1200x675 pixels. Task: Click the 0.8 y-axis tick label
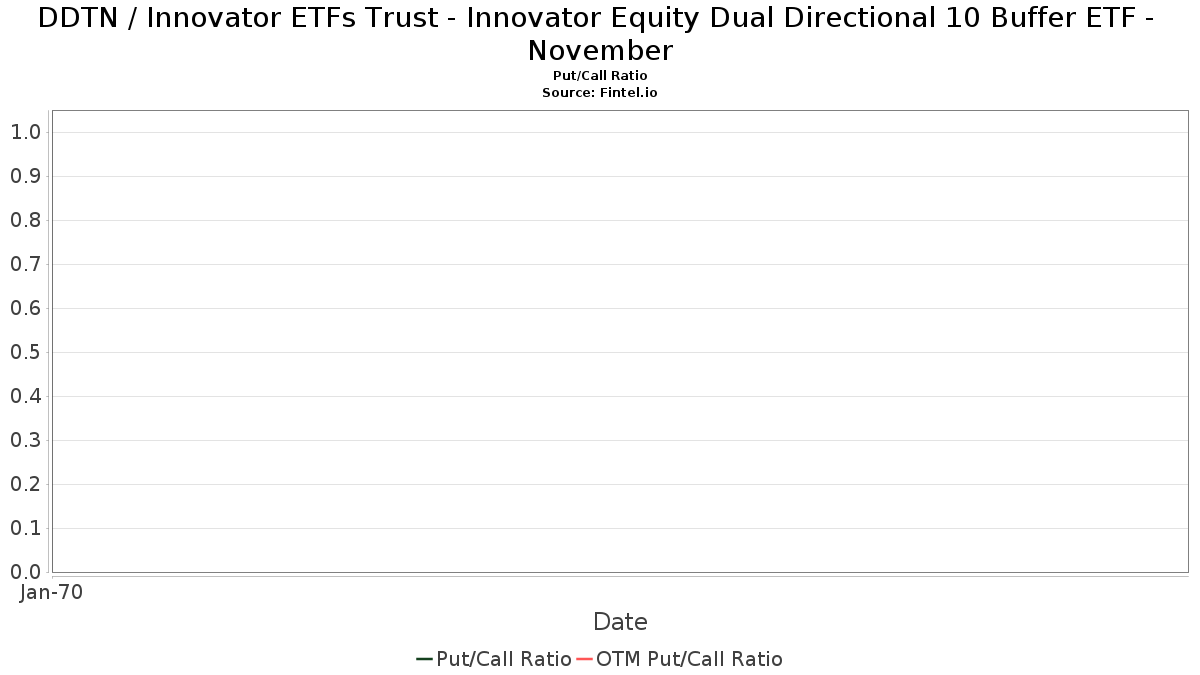tap(25, 220)
